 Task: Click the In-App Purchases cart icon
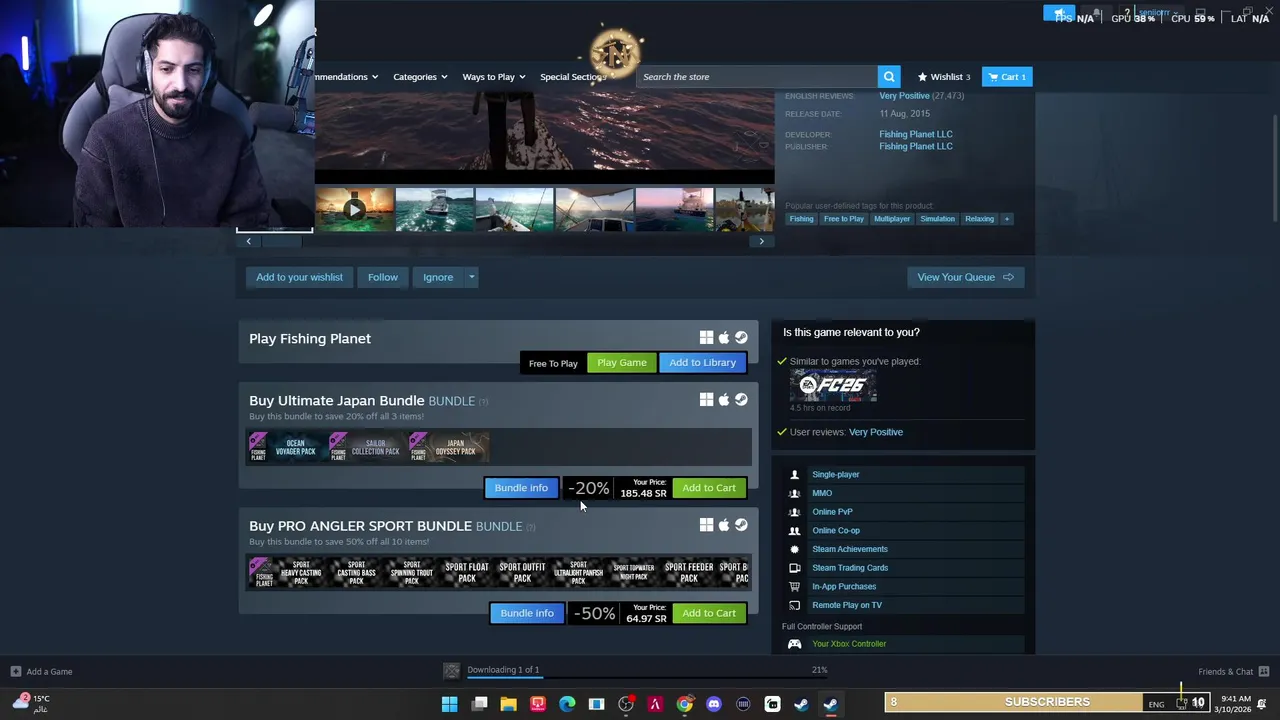point(795,587)
